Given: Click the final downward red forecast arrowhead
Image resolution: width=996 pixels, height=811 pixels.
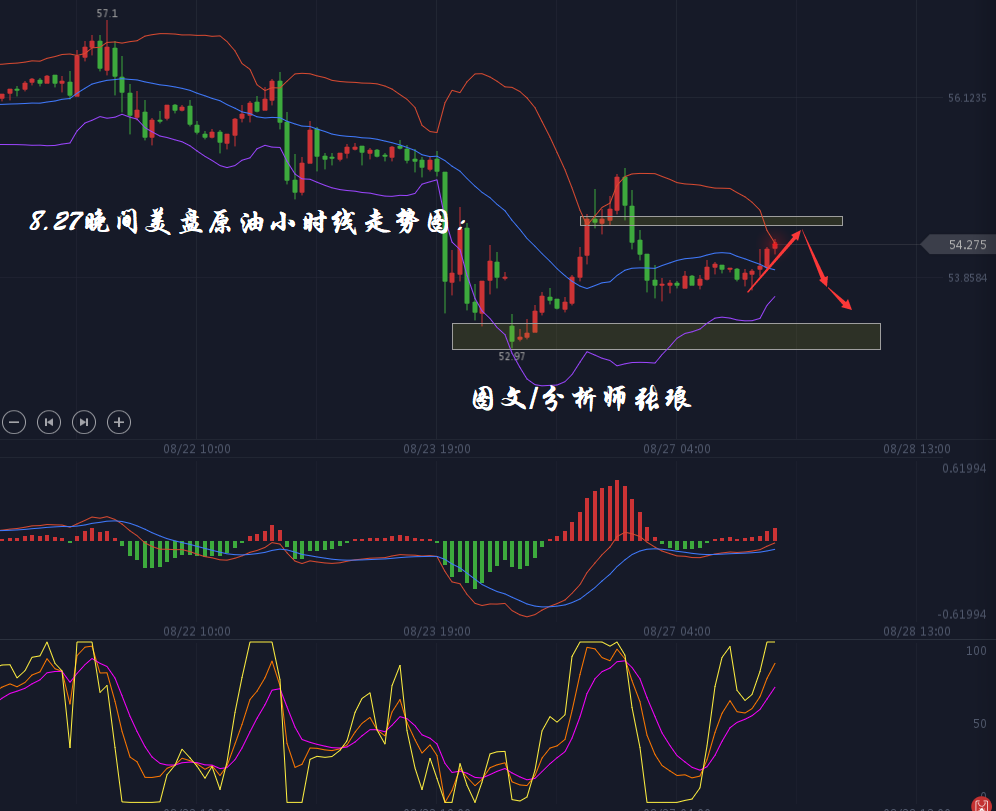Looking at the screenshot, I should pos(846,305).
